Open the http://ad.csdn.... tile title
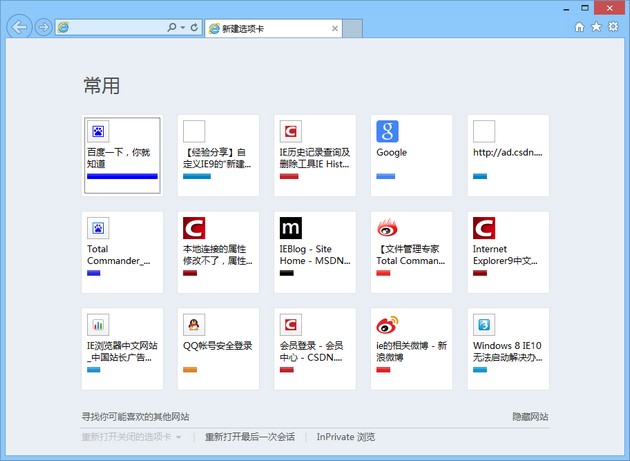 pos(508,153)
